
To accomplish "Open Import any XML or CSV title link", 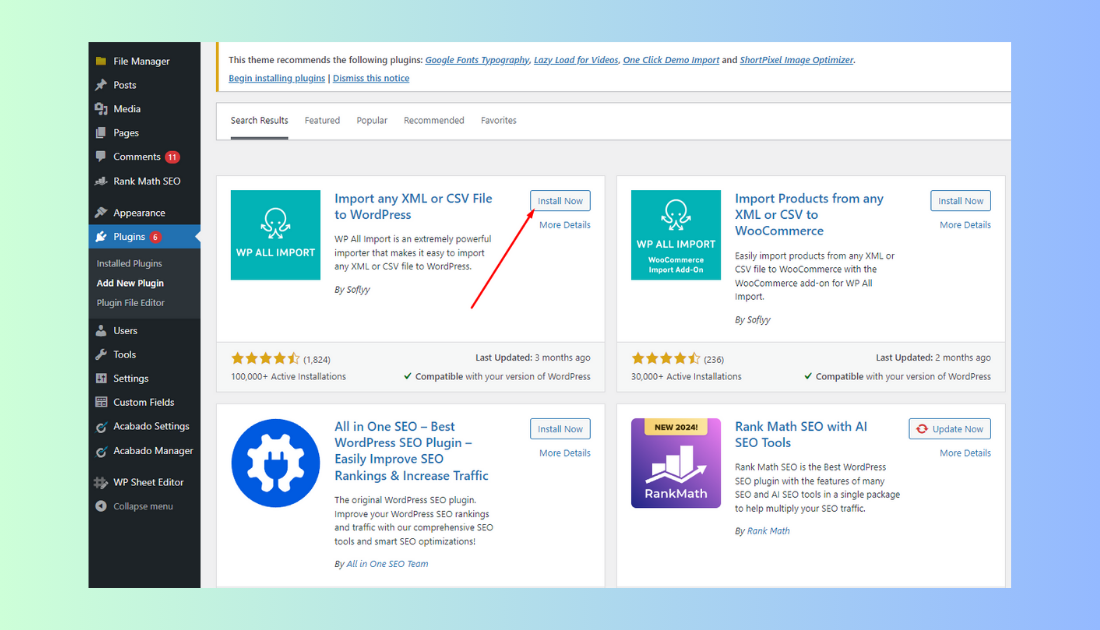I will (x=413, y=206).
